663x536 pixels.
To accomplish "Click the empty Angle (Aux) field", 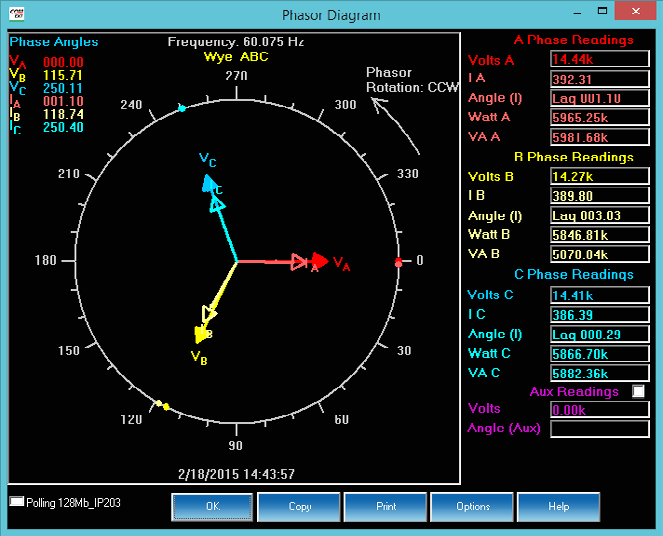I will pyautogui.click(x=600, y=429).
